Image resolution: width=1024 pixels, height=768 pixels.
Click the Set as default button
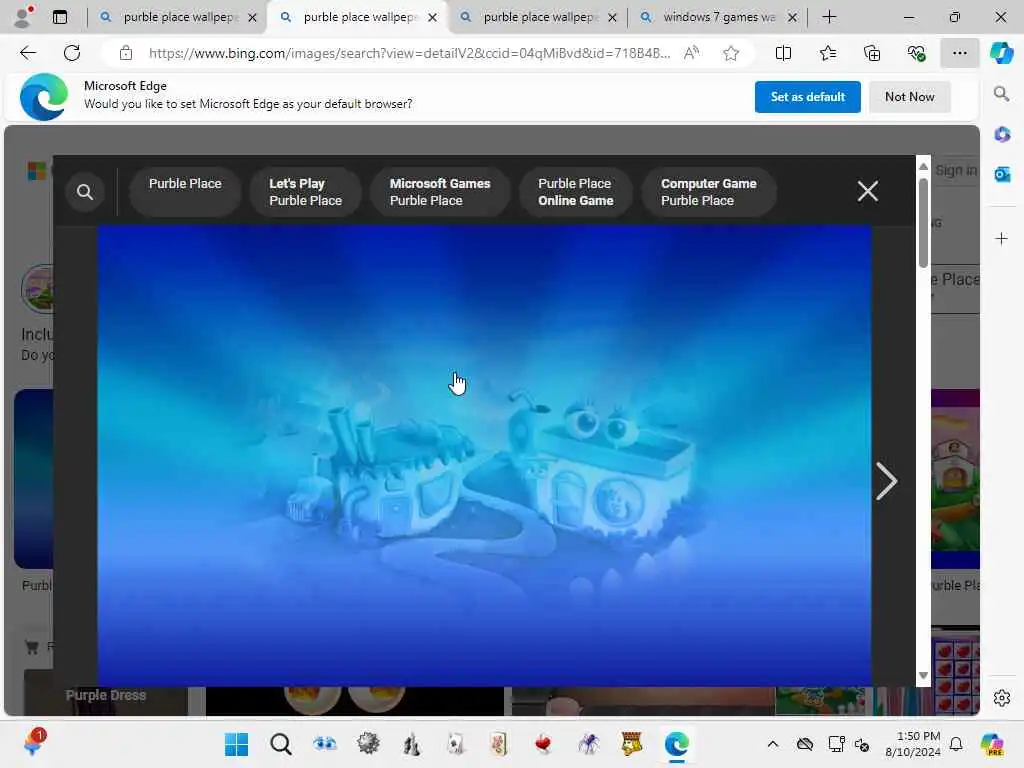pos(807,97)
